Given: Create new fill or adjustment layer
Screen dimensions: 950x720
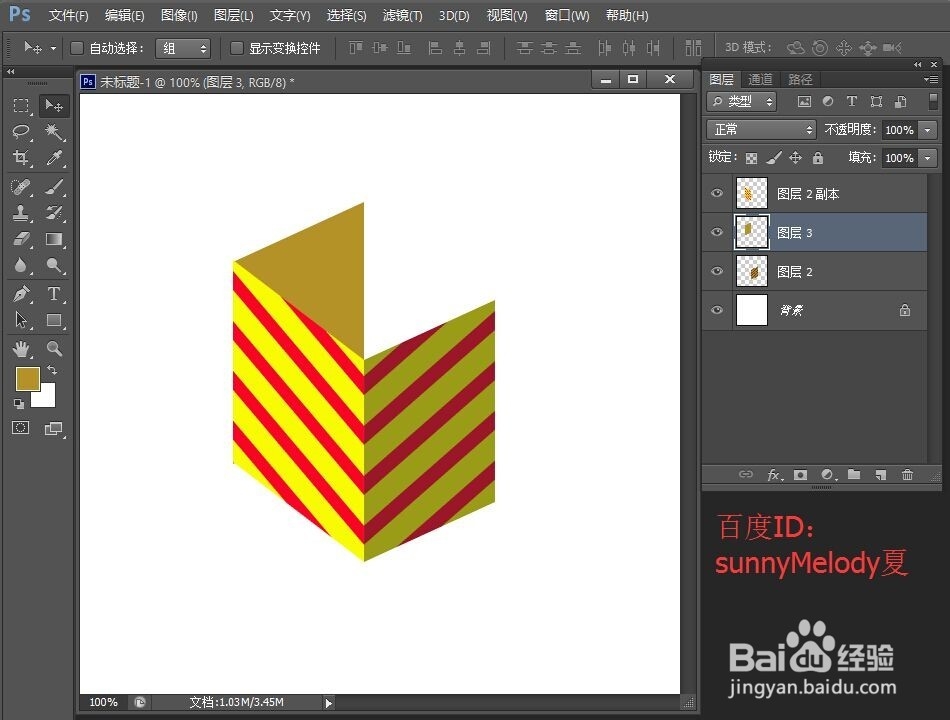Looking at the screenshot, I should (x=828, y=475).
